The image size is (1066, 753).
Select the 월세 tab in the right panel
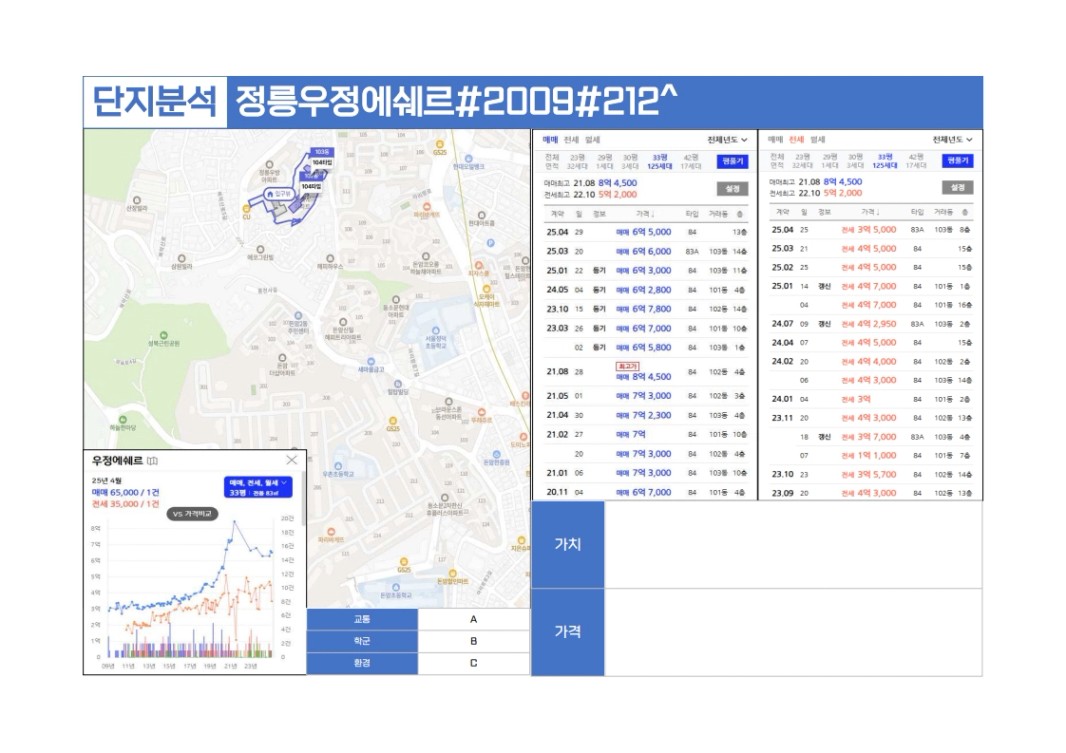tap(817, 139)
